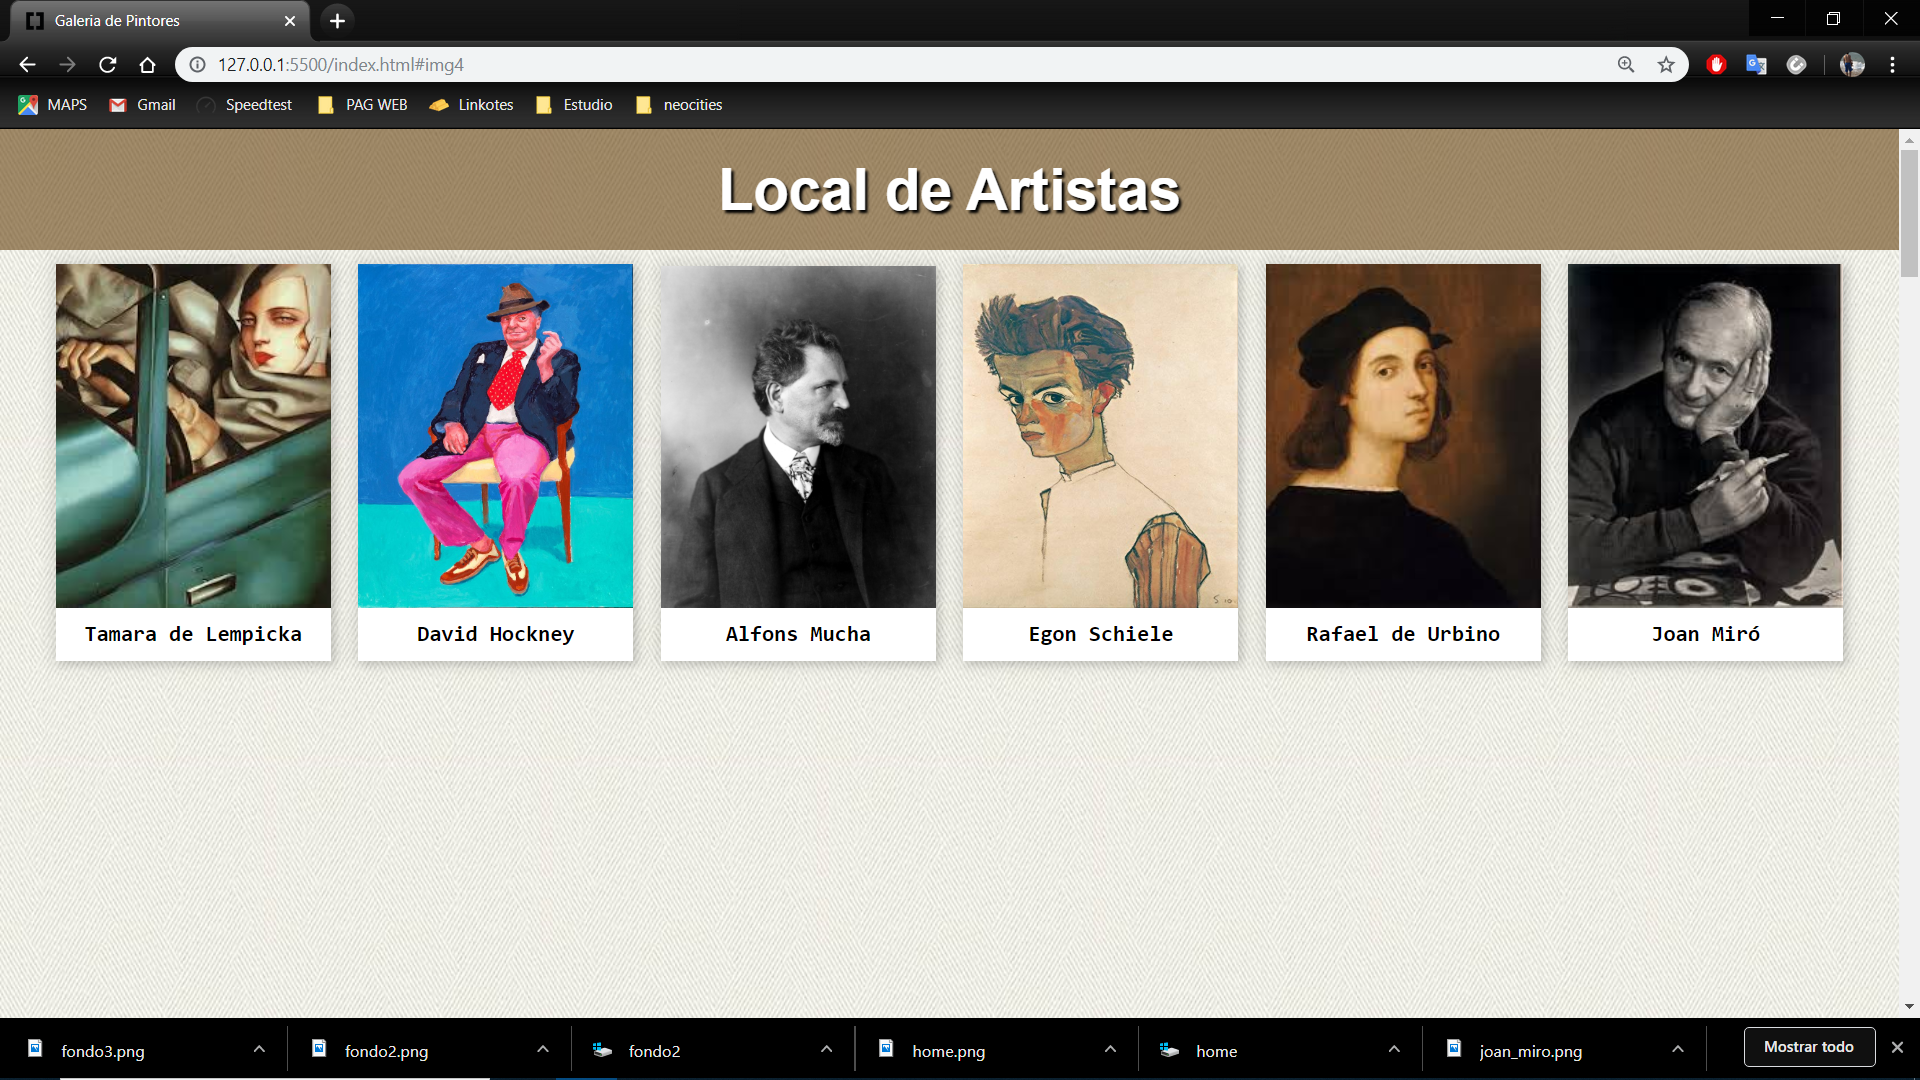Open the MAPS bookmark
The width and height of the screenshot is (1920, 1080).
point(53,105)
